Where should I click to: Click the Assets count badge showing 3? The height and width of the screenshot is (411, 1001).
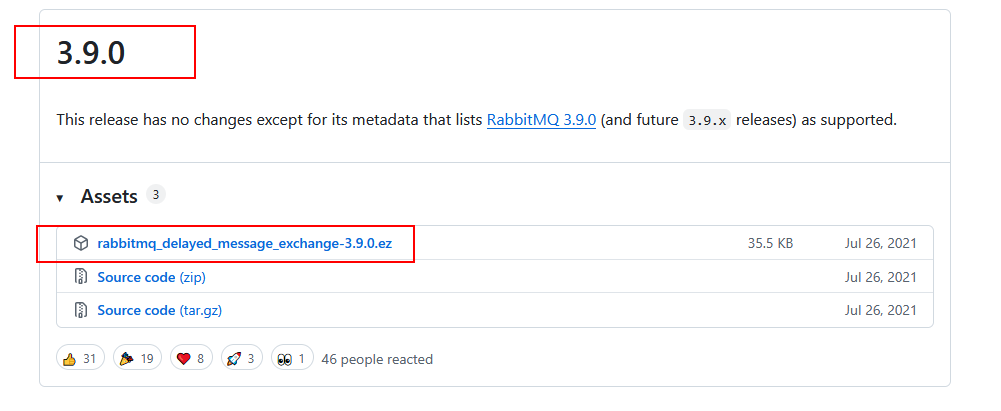click(x=155, y=195)
